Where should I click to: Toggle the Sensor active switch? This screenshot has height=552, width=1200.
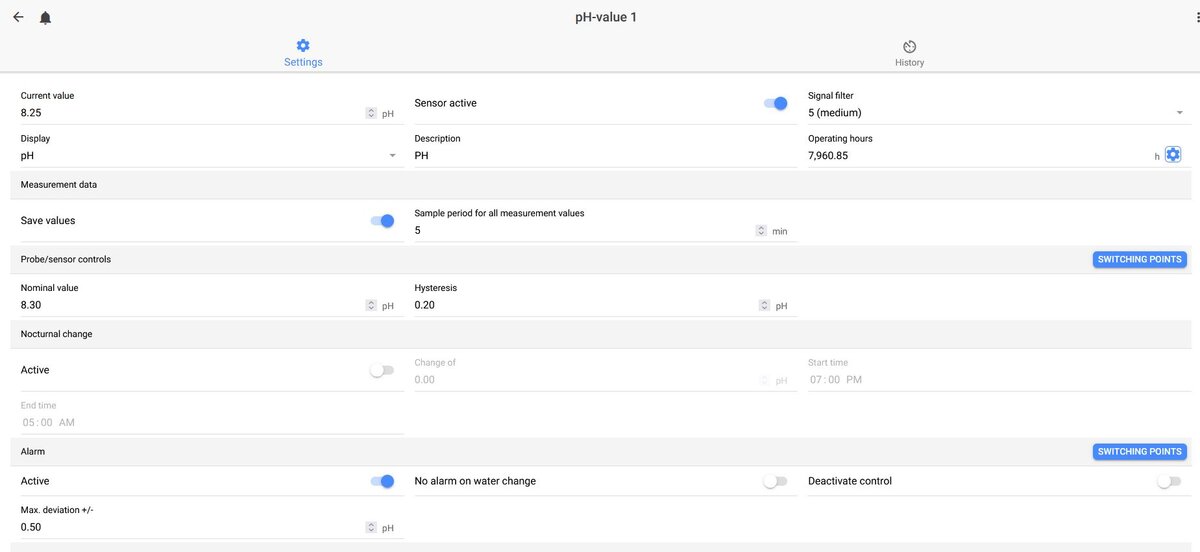point(775,103)
